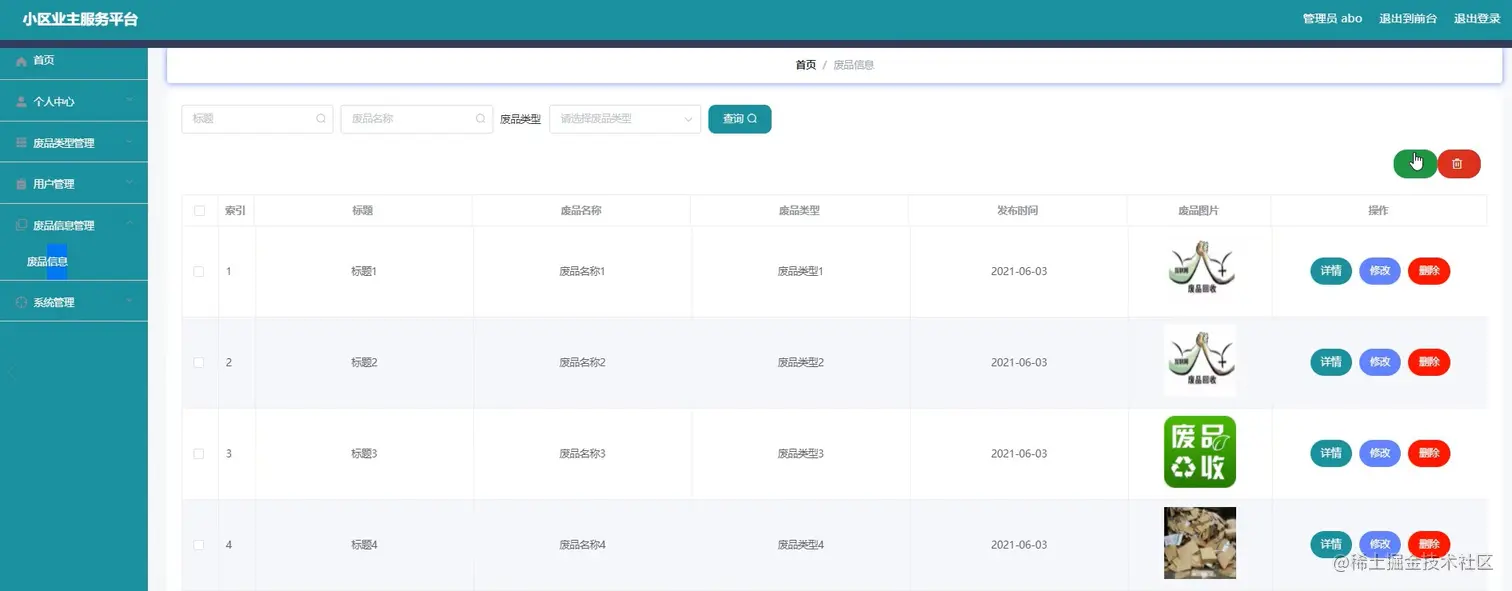Click 首页 in the breadcrumb navigation
The height and width of the screenshot is (591, 1512).
click(805, 64)
